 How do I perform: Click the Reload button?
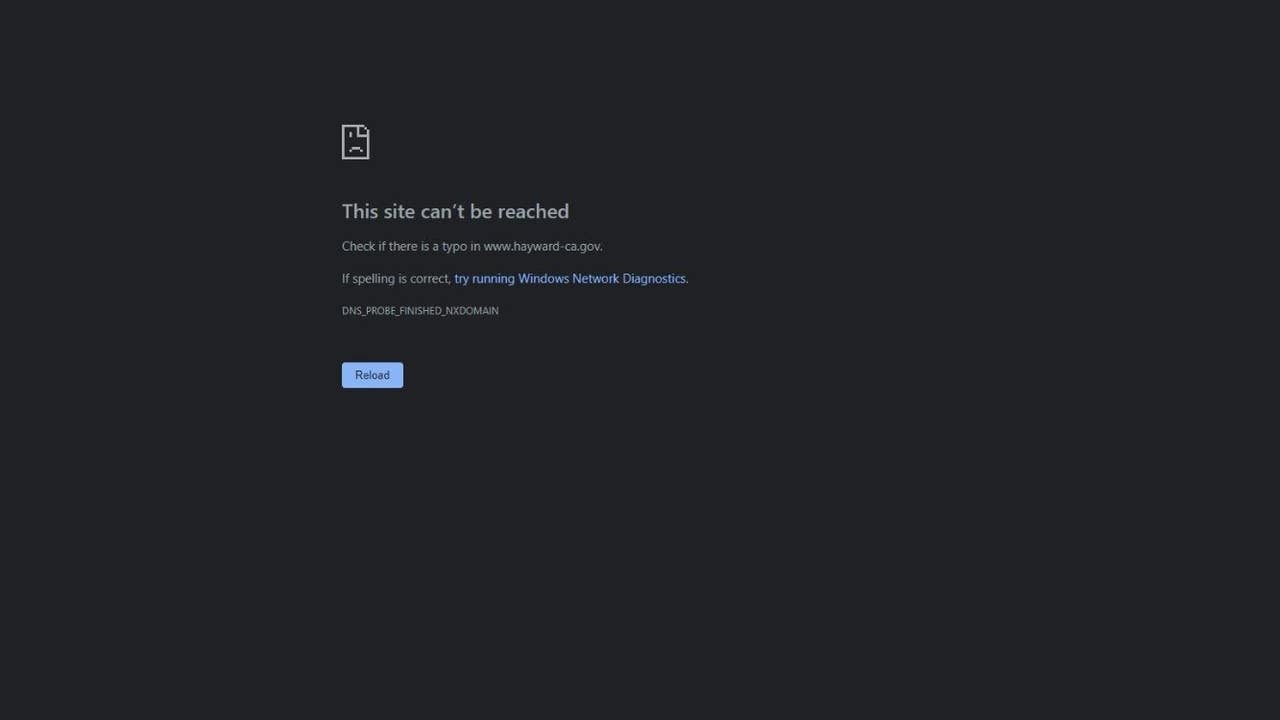click(x=372, y=375)
